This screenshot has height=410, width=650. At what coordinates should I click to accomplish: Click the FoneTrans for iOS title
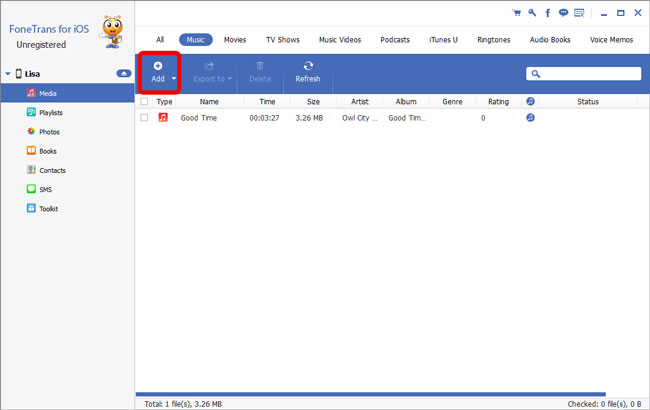(x=49, y=29)
